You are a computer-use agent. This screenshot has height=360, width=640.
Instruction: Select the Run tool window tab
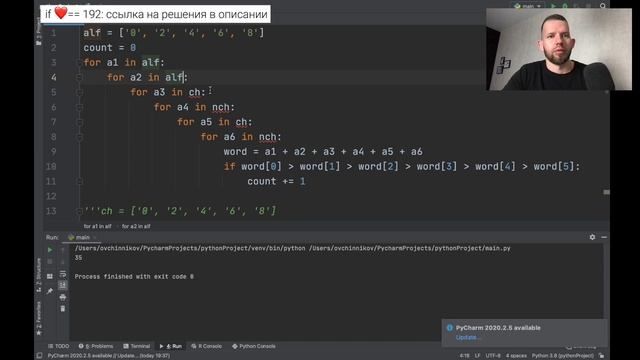coord(171,346)
